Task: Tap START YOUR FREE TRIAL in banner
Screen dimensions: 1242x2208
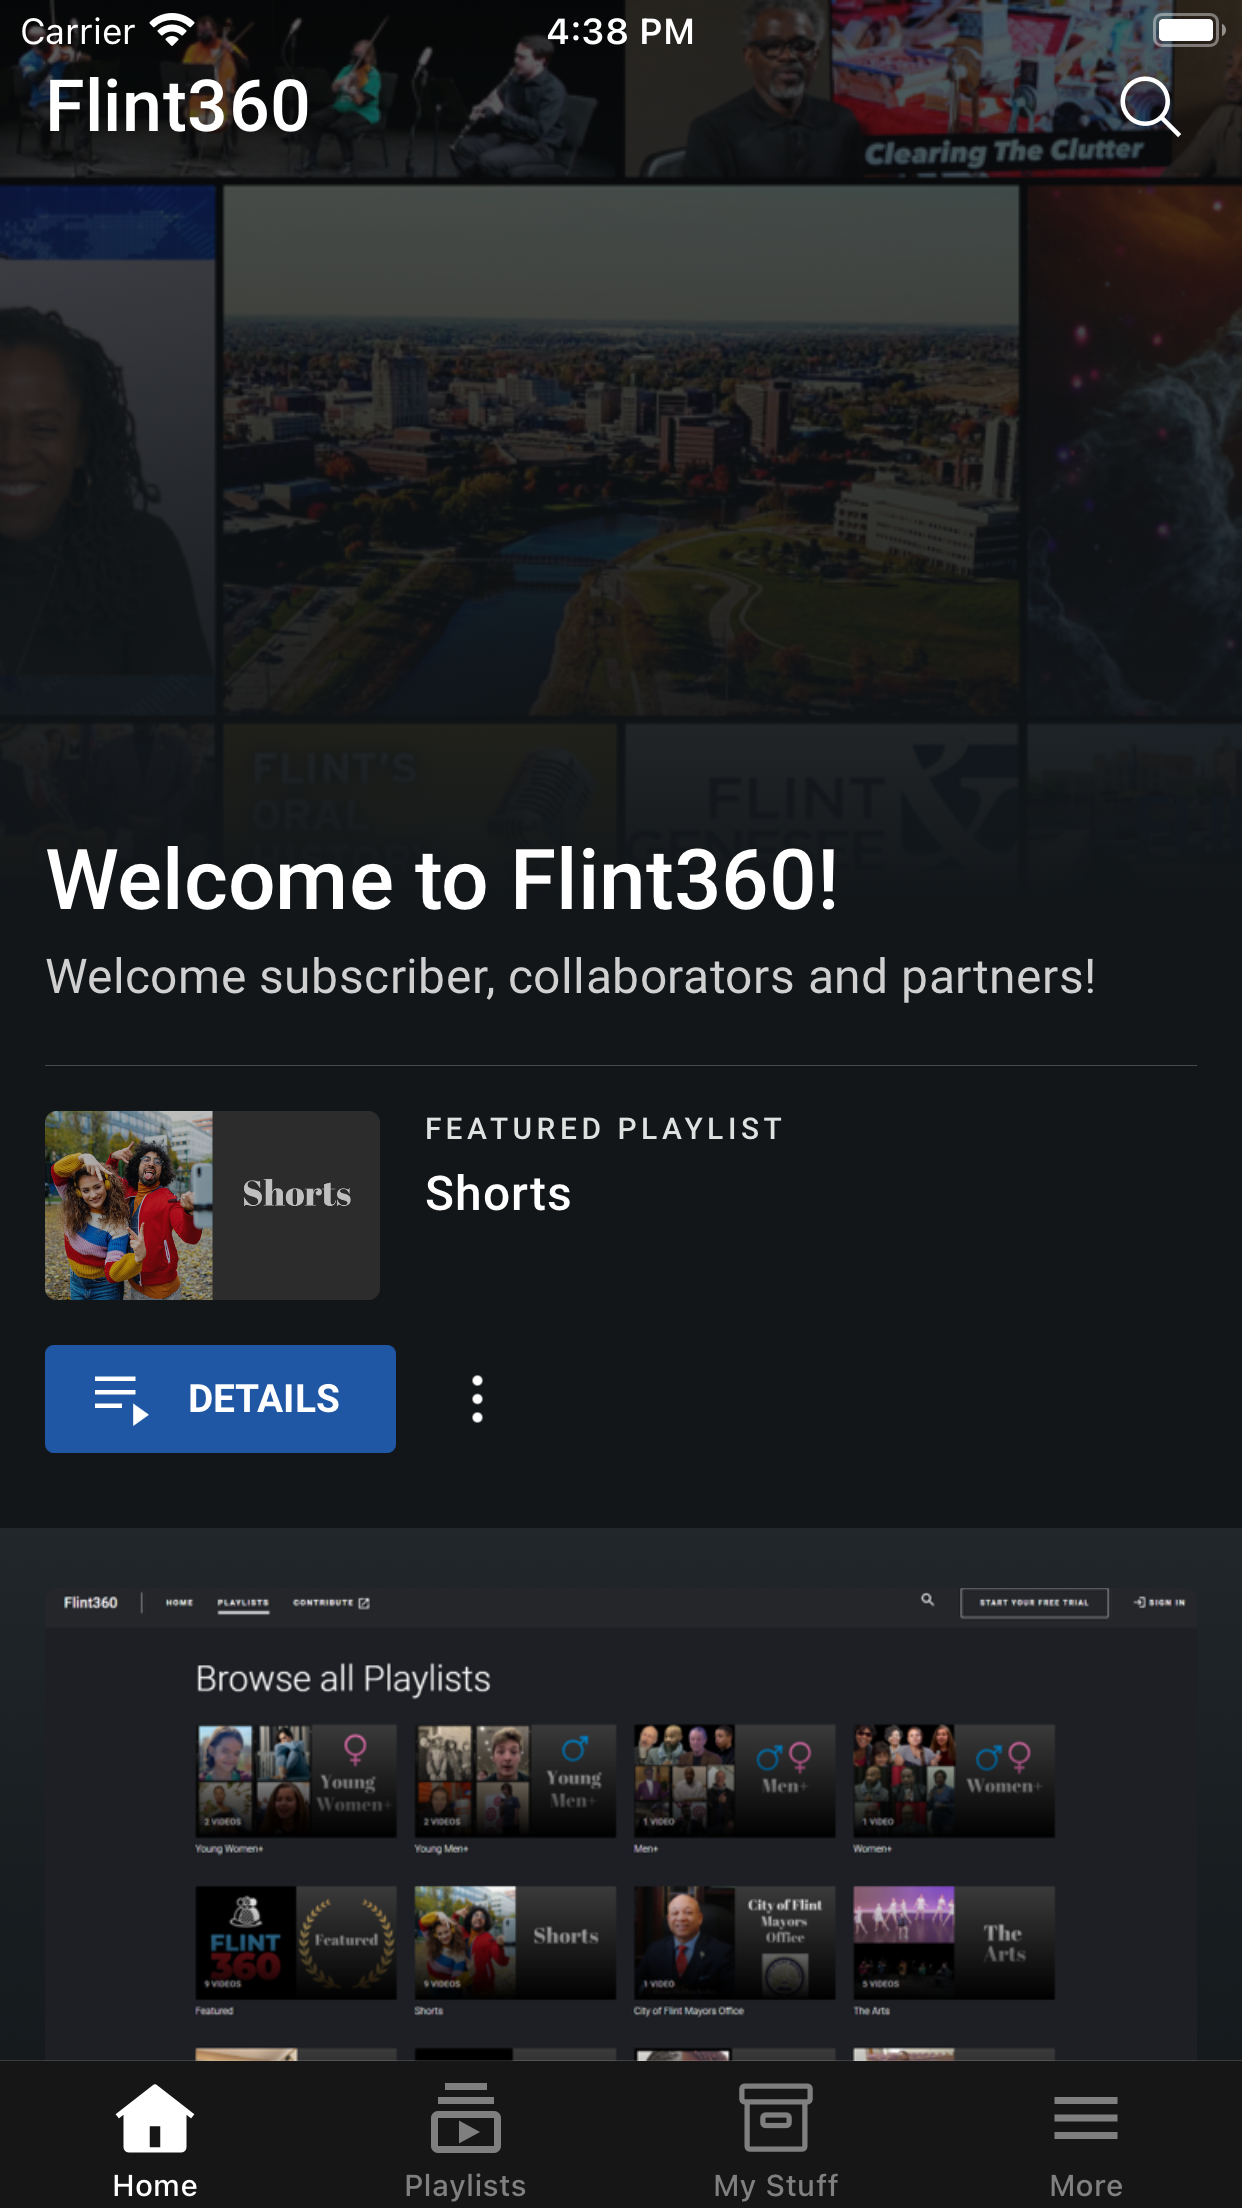Action: coord(1034,1602)
